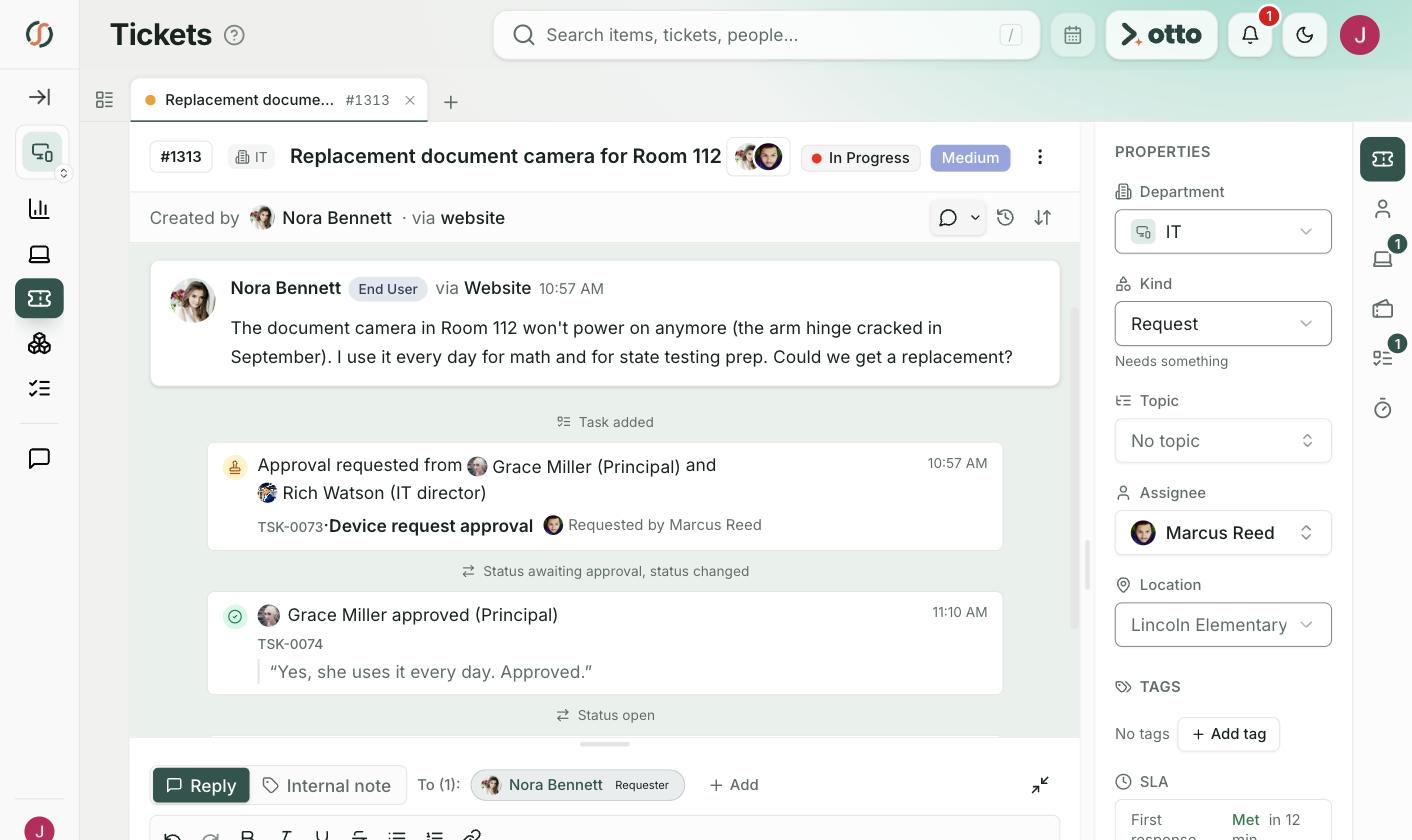The height and width of the screenshot is (840, 1412).
Task: Open the Department IT dropdown
Action: tap(1223, 232)
